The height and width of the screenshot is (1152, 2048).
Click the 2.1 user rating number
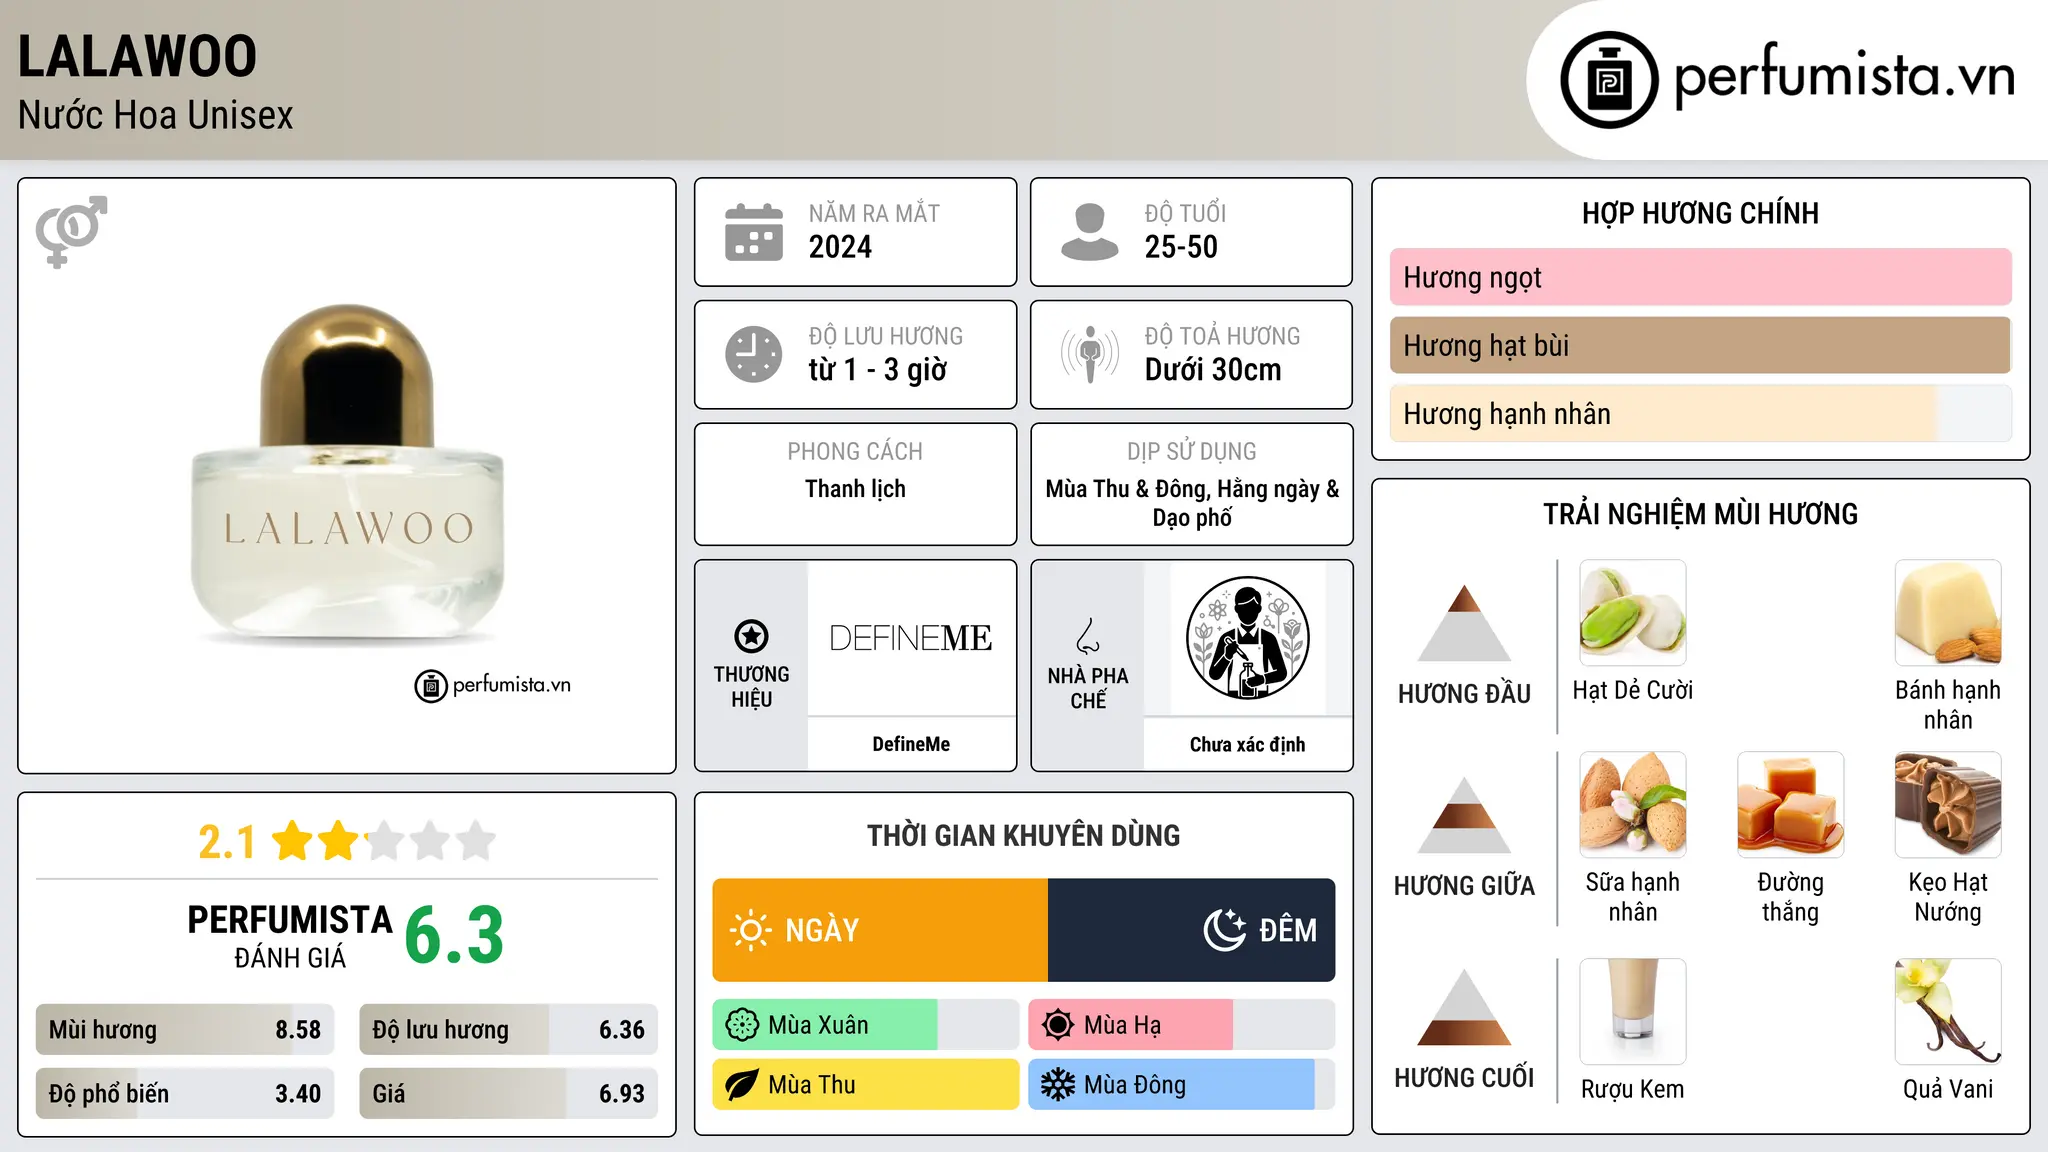(x=227, y=842)
